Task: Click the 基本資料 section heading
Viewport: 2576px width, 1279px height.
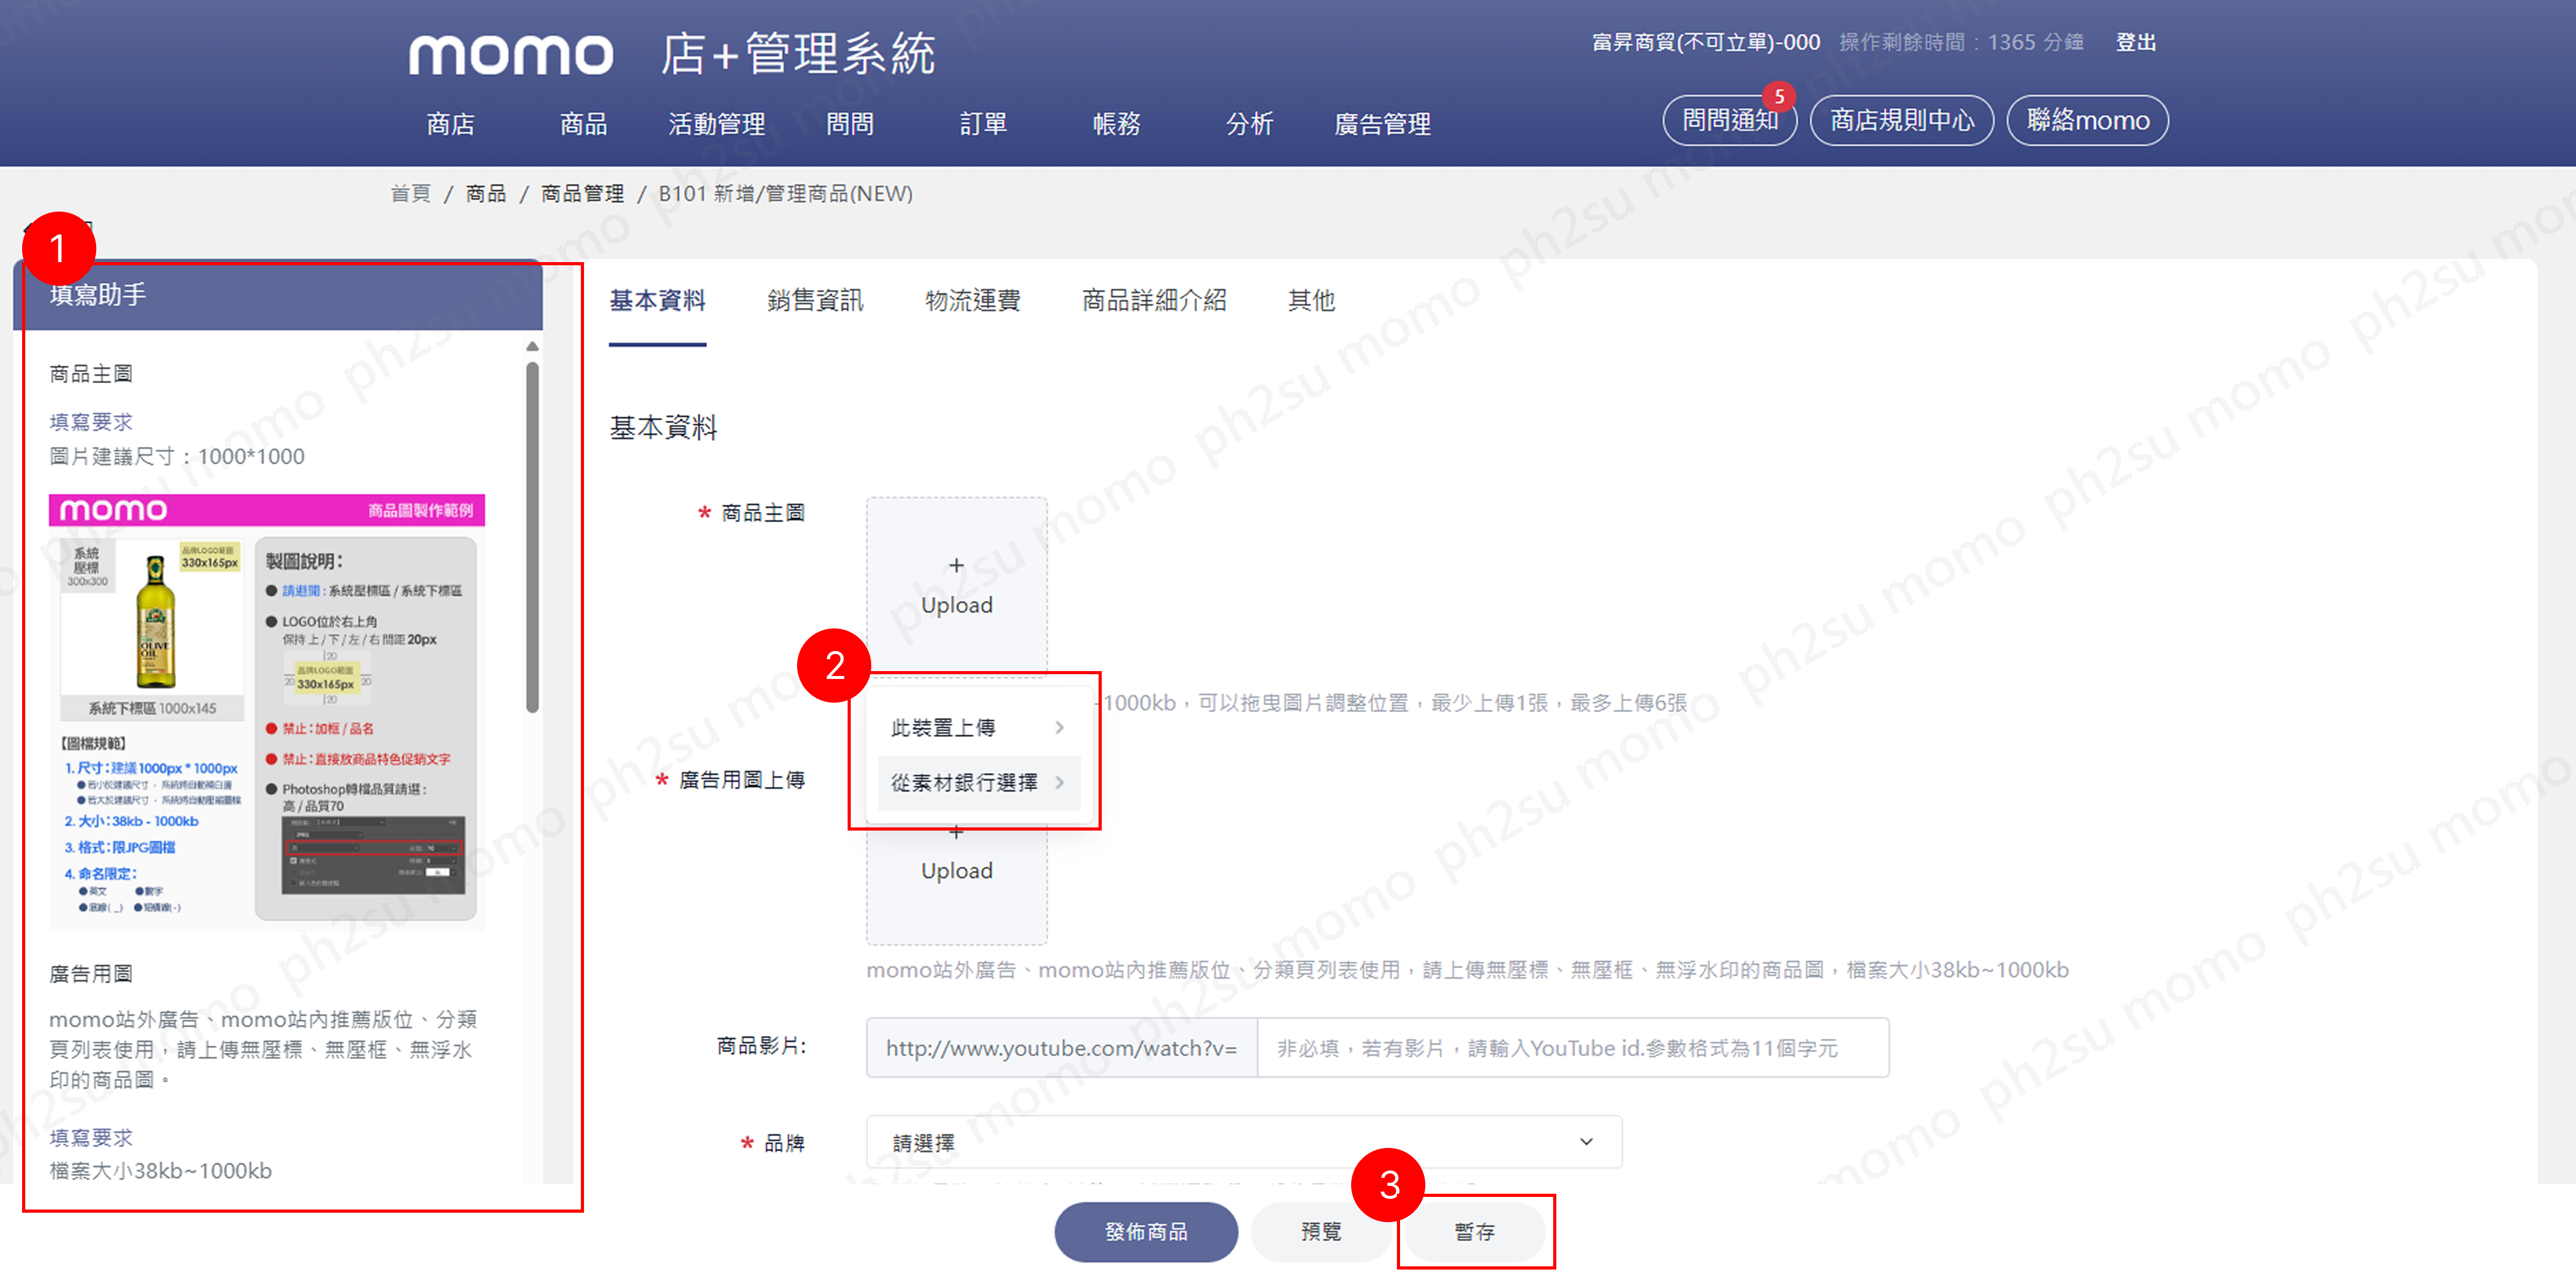Action: coord(663,428)
